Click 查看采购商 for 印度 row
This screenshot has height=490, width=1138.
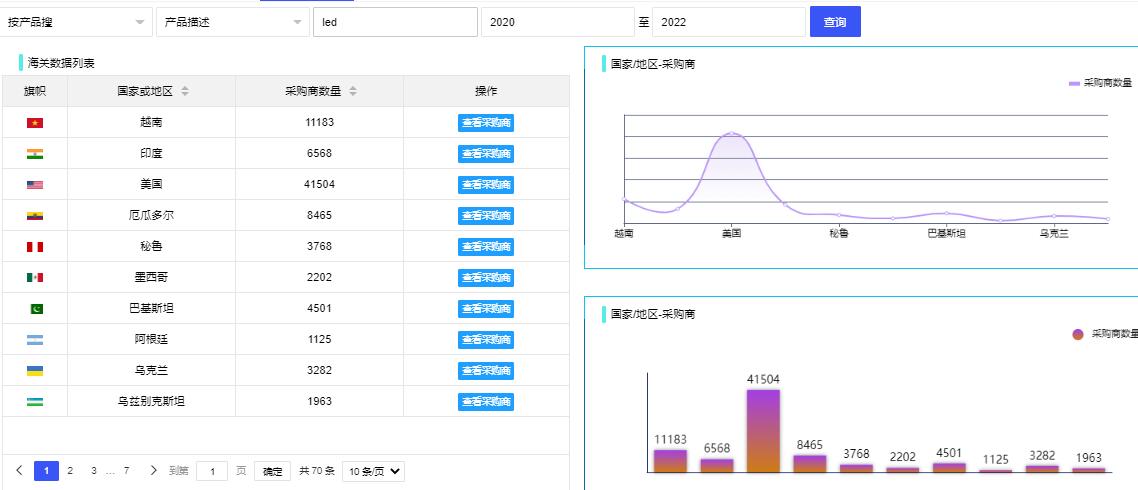[x=486, y=154]
